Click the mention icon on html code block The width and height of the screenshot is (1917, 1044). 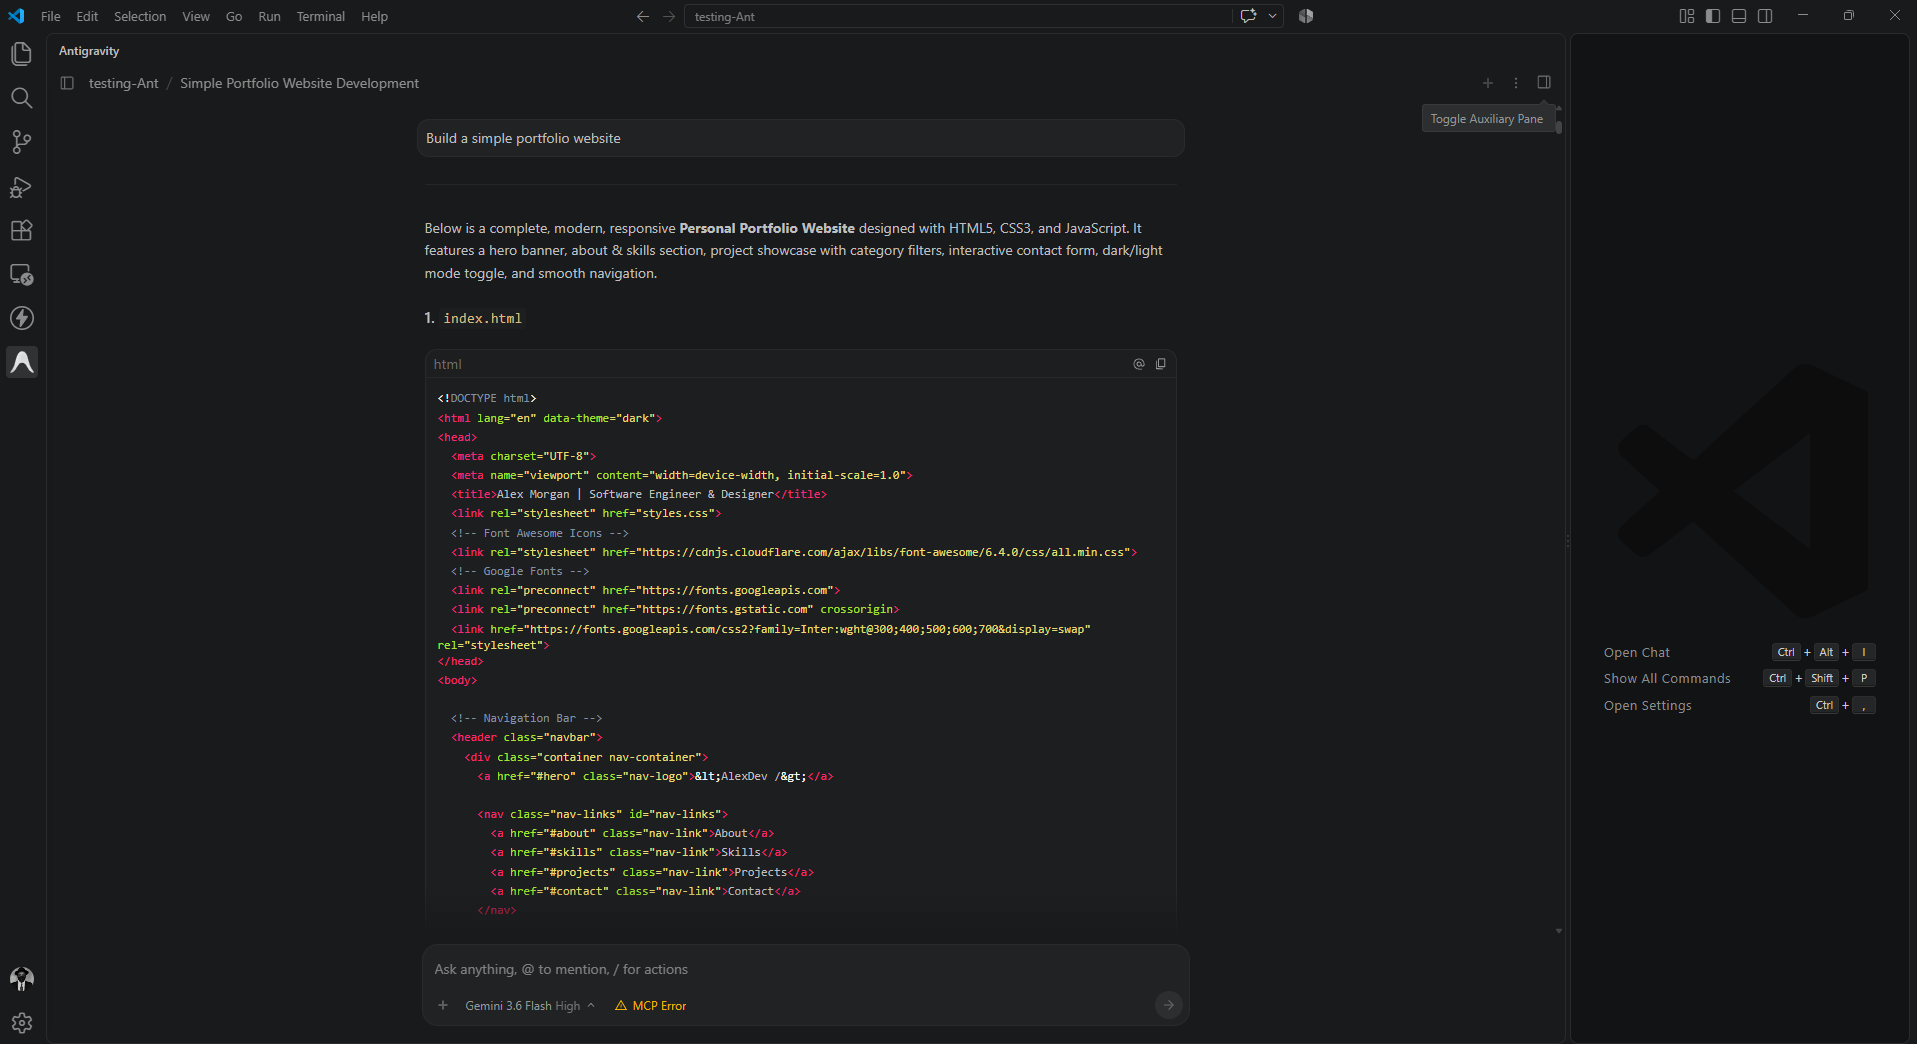point(1138,364)
